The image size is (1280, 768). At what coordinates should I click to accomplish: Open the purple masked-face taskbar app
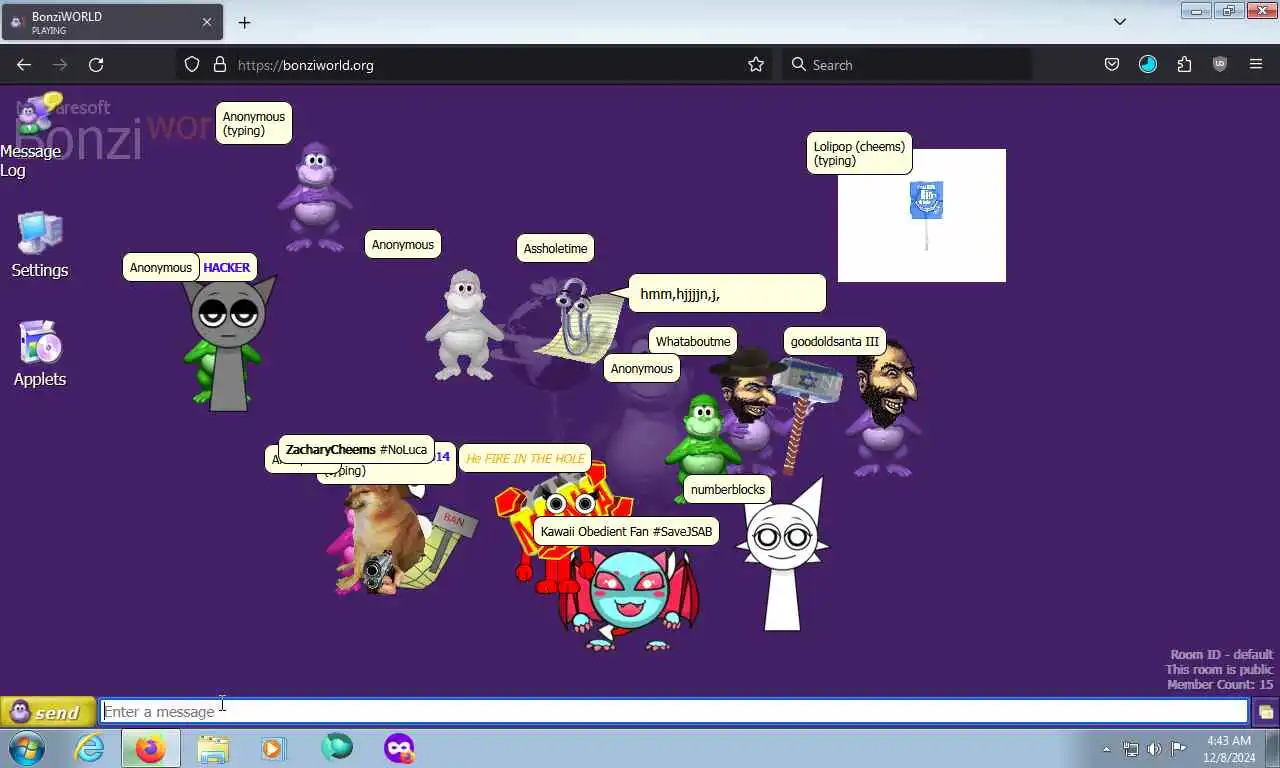tap(399, 748)
